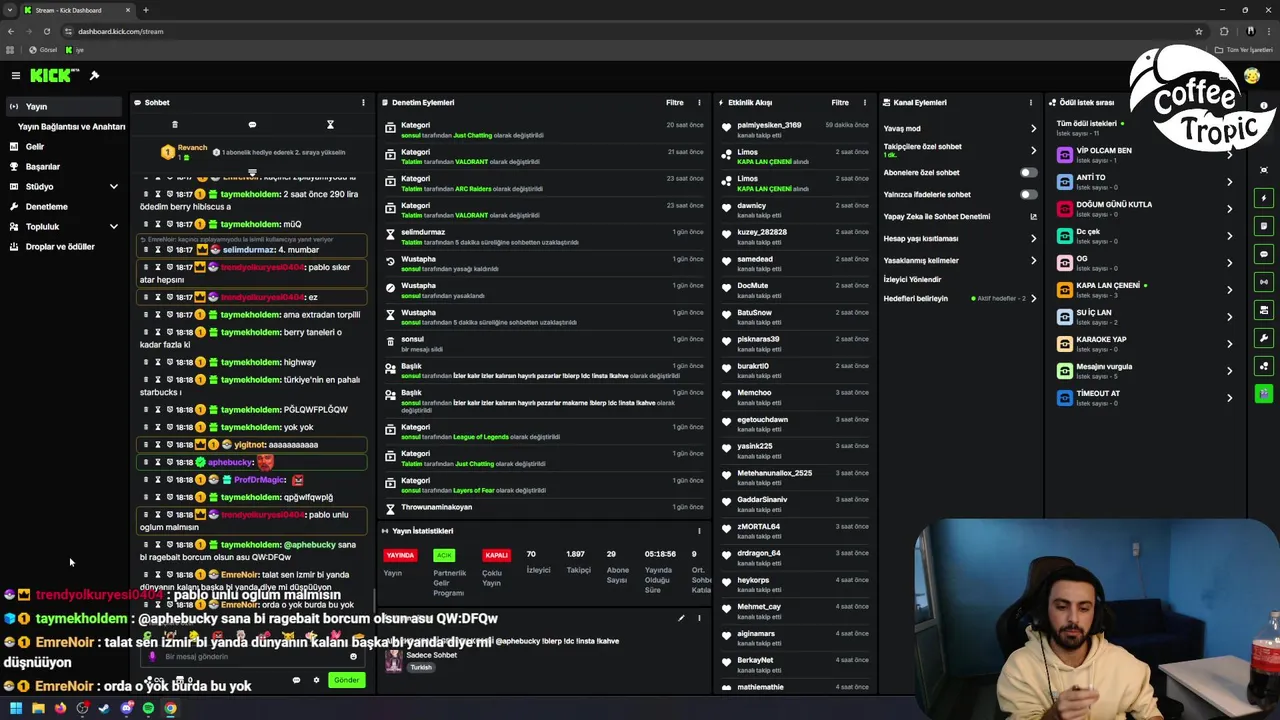The image size is (1280, 720).
Task: Click the SU İÇ LAN reward entry
Action: [x=1144, y=317]
